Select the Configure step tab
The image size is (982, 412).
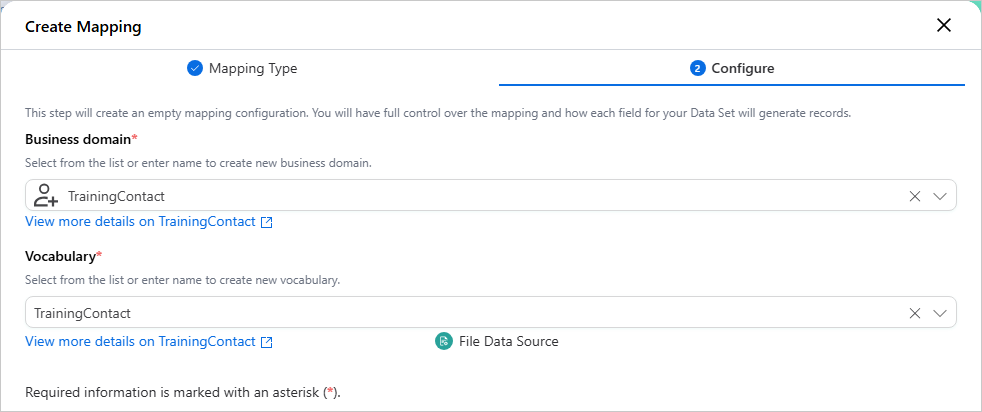pyautogui.click(x=731, y=68)
